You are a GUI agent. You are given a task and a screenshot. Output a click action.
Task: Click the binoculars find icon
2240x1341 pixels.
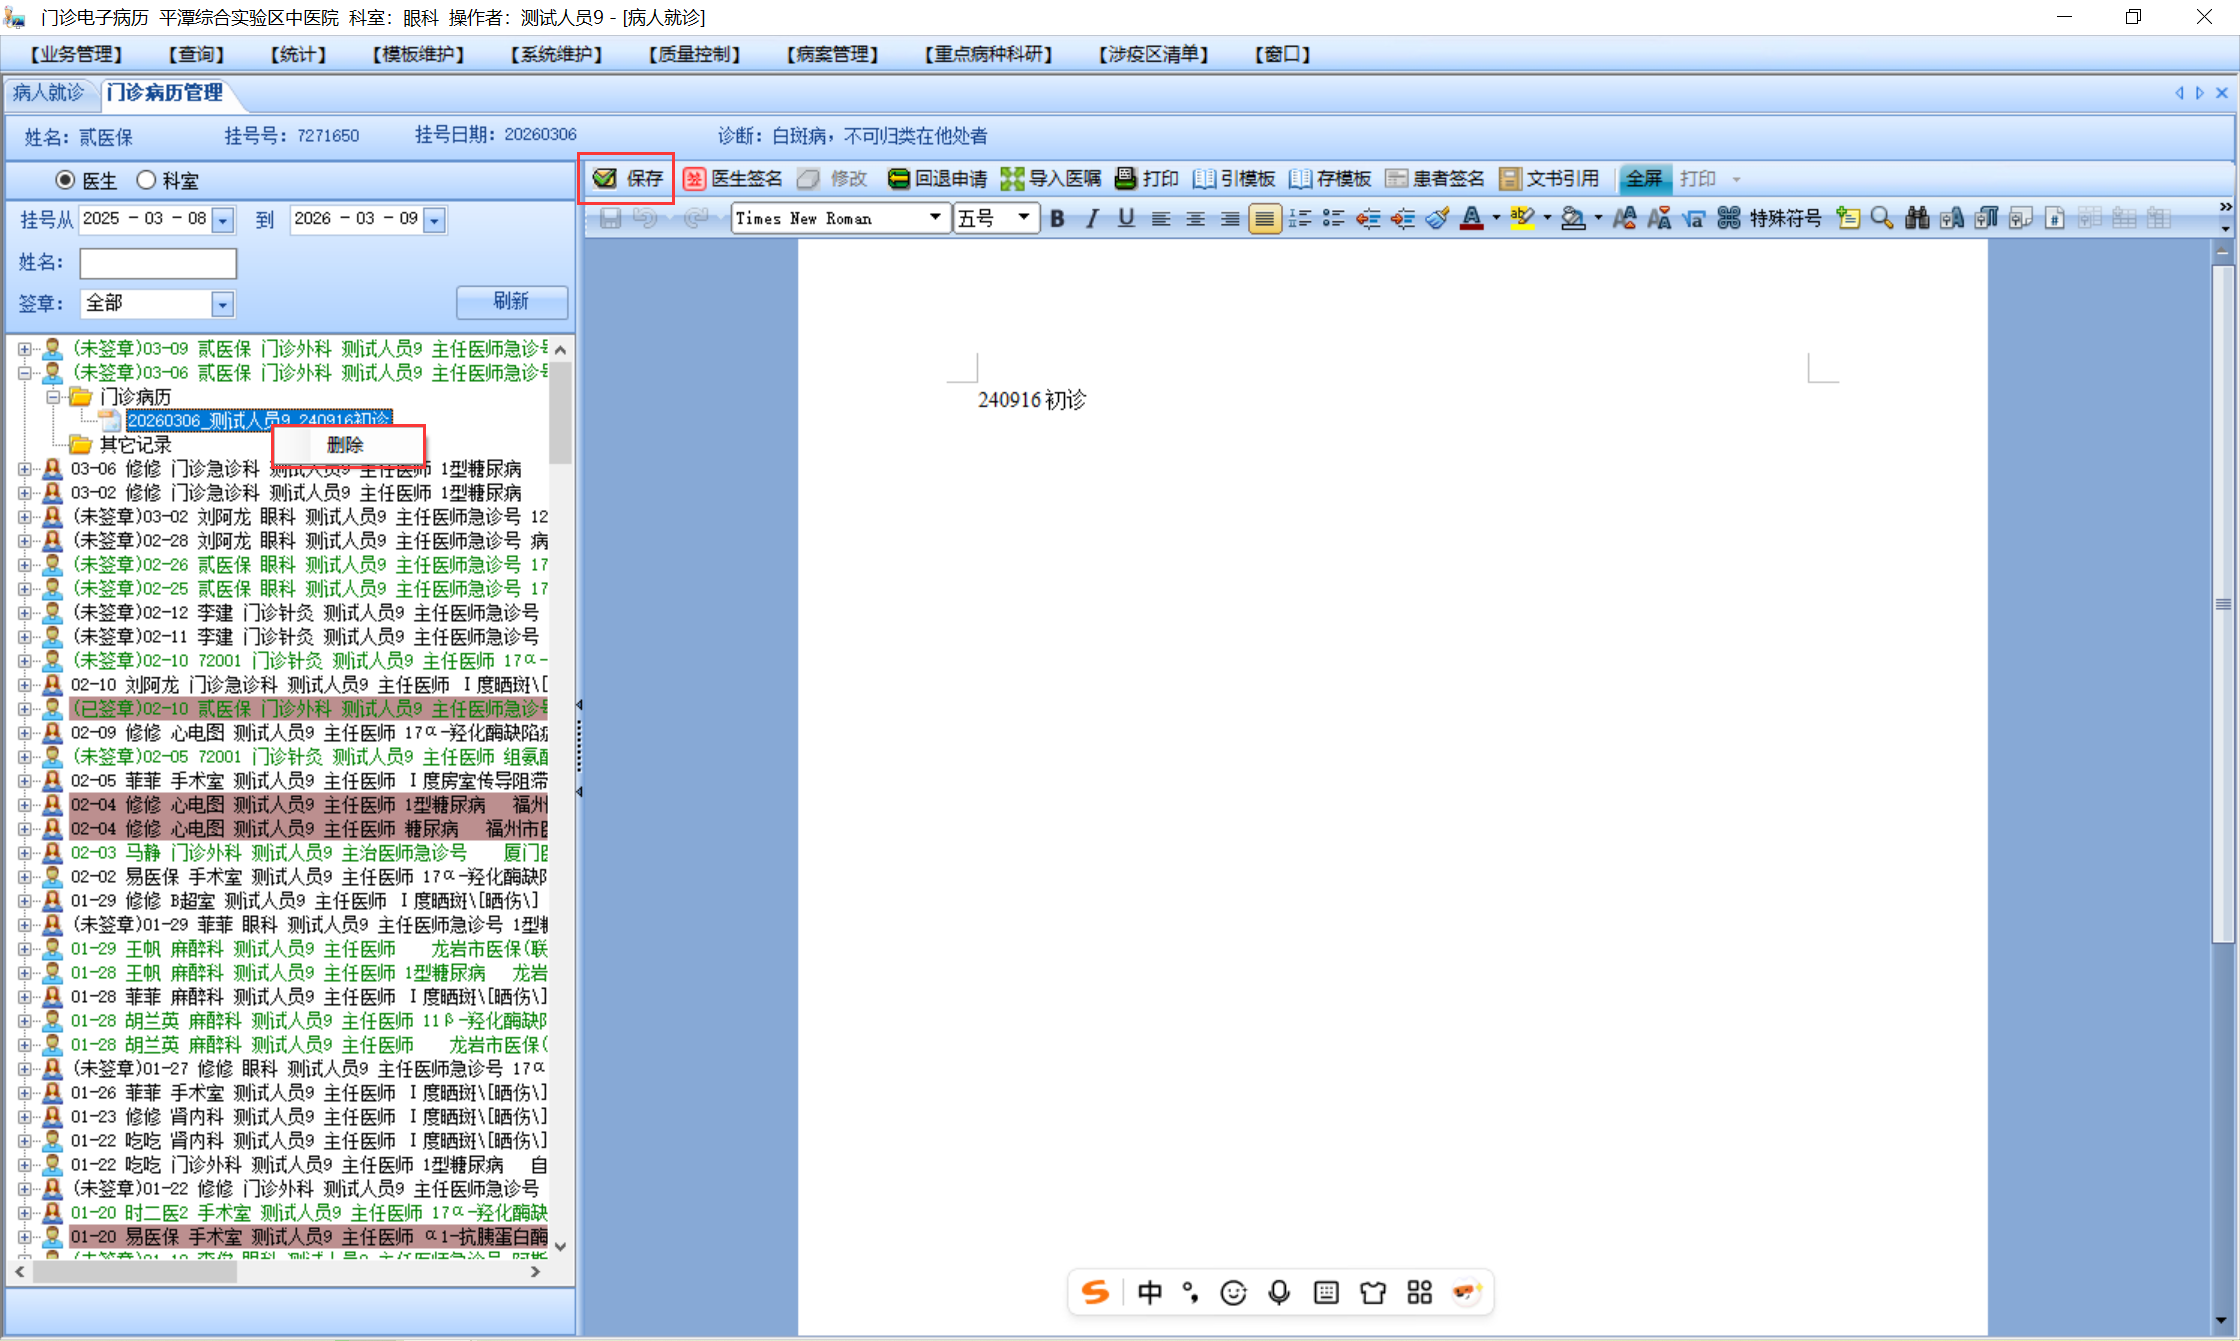click(x=1916, y=218)
